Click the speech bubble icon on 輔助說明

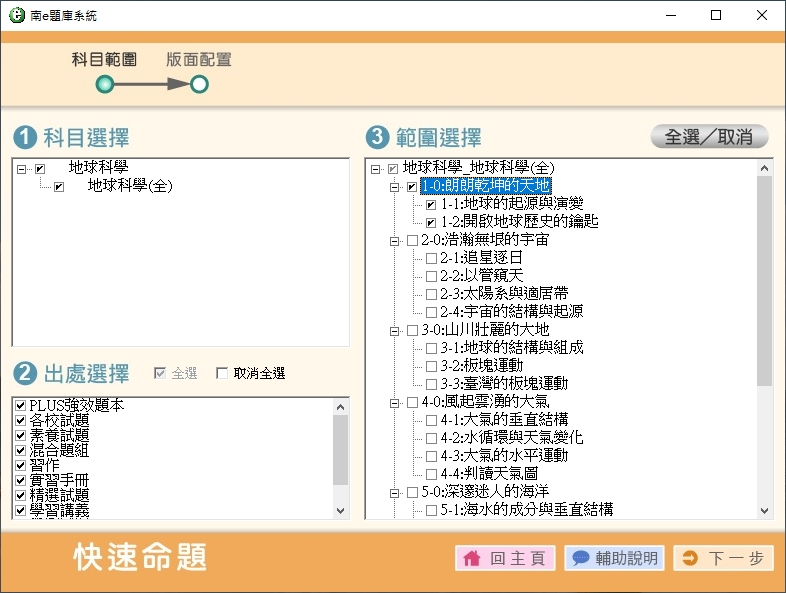580,558
